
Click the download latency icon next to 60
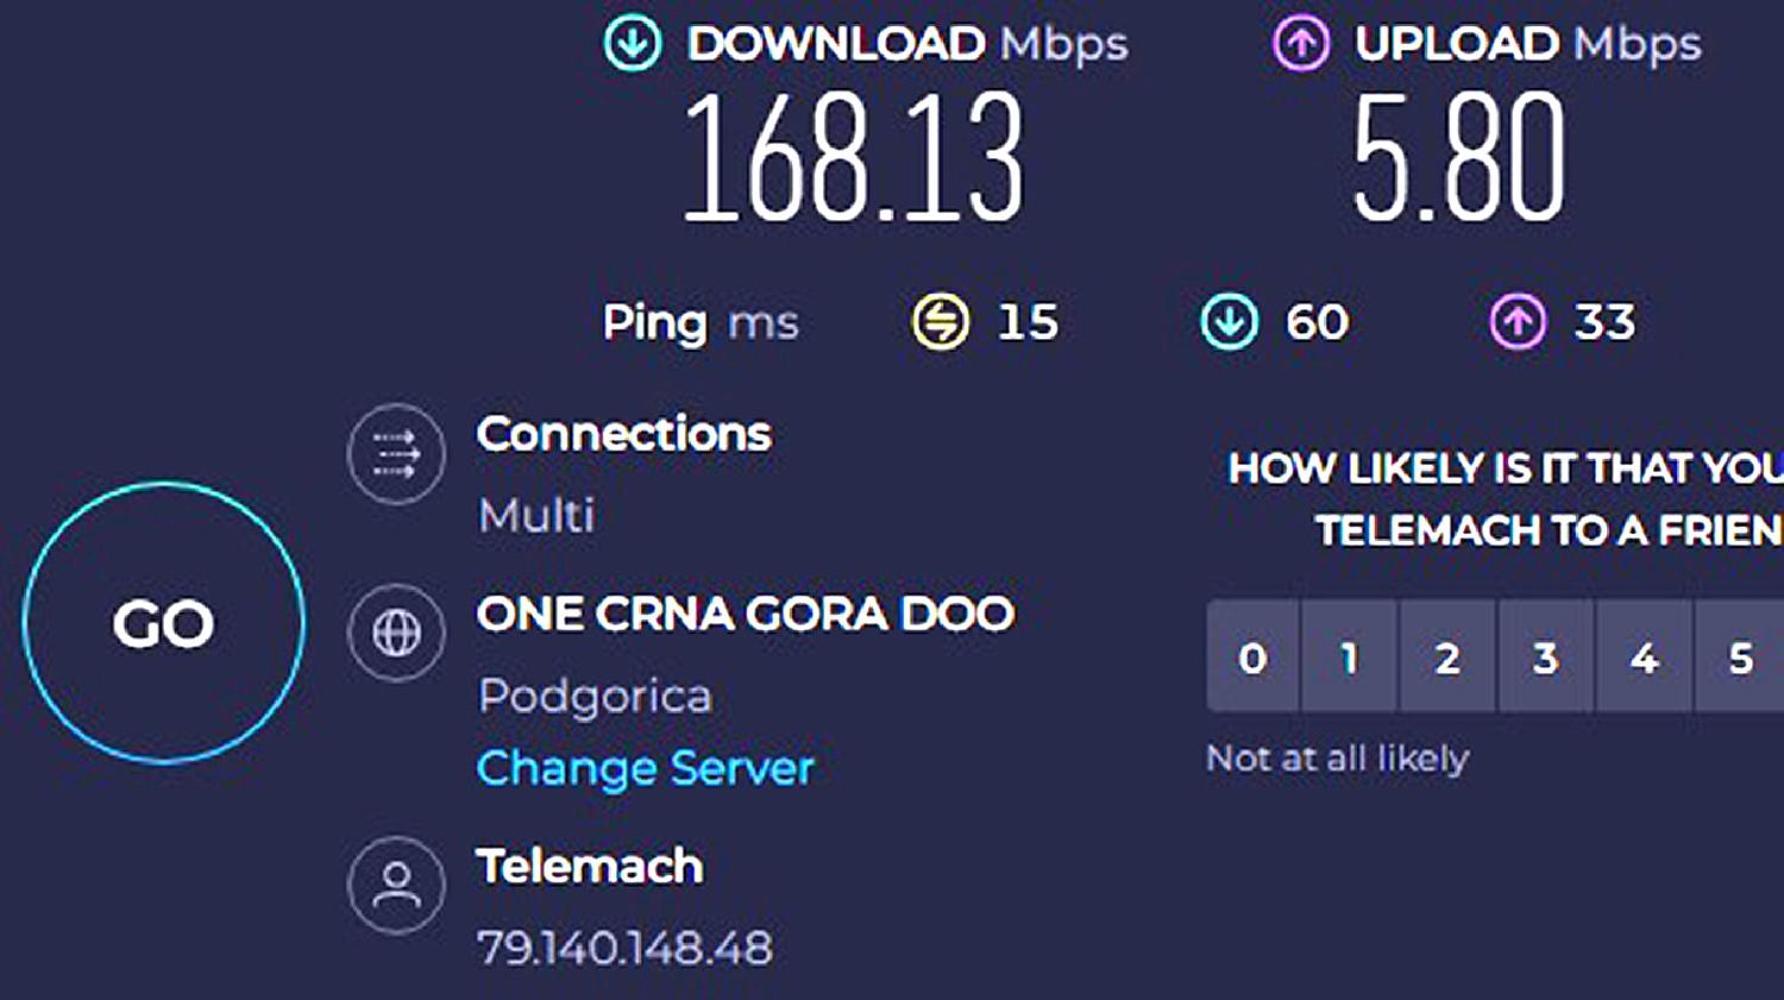(x=1229, y=322)
